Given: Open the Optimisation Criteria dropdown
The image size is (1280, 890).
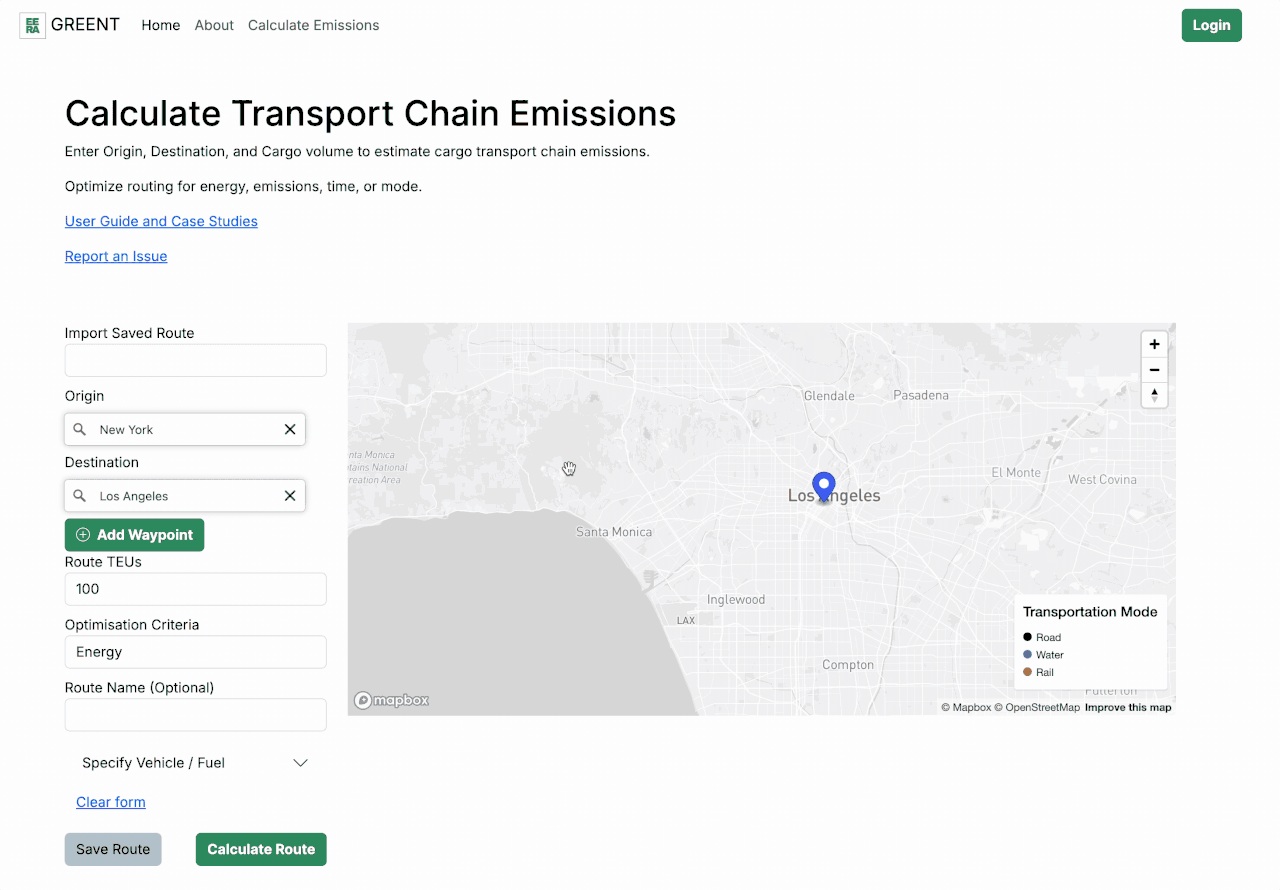Looking at the screenshot, I should click(195, 652).
